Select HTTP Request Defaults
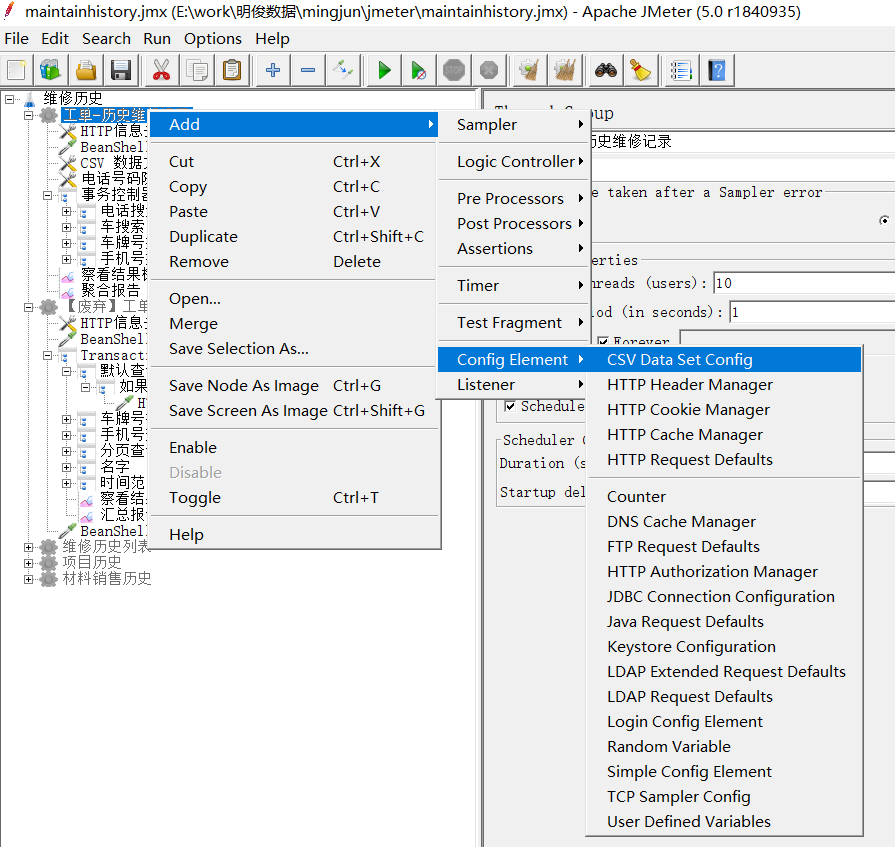The image size is (895, 847). [724, 459]
